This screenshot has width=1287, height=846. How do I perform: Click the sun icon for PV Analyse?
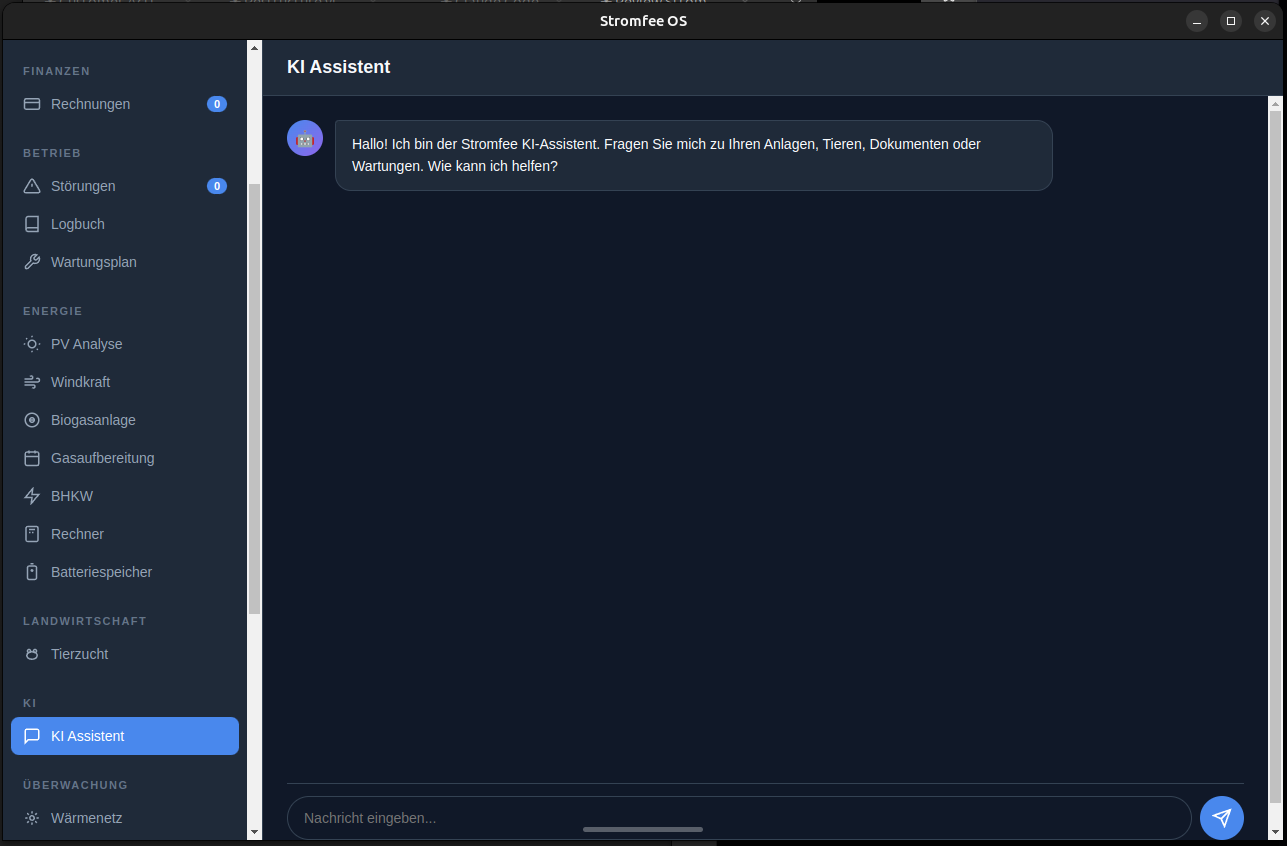point(32,344)
